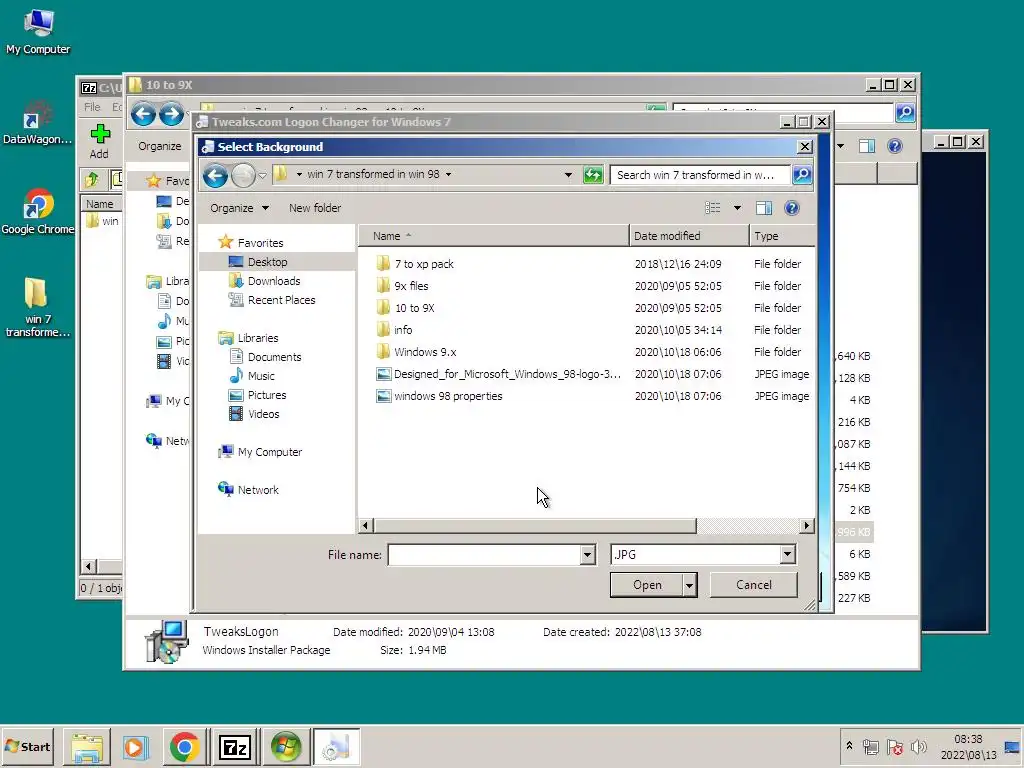
Task: Click the horizontal scrollbar left arrow
Action: point(366,526)
